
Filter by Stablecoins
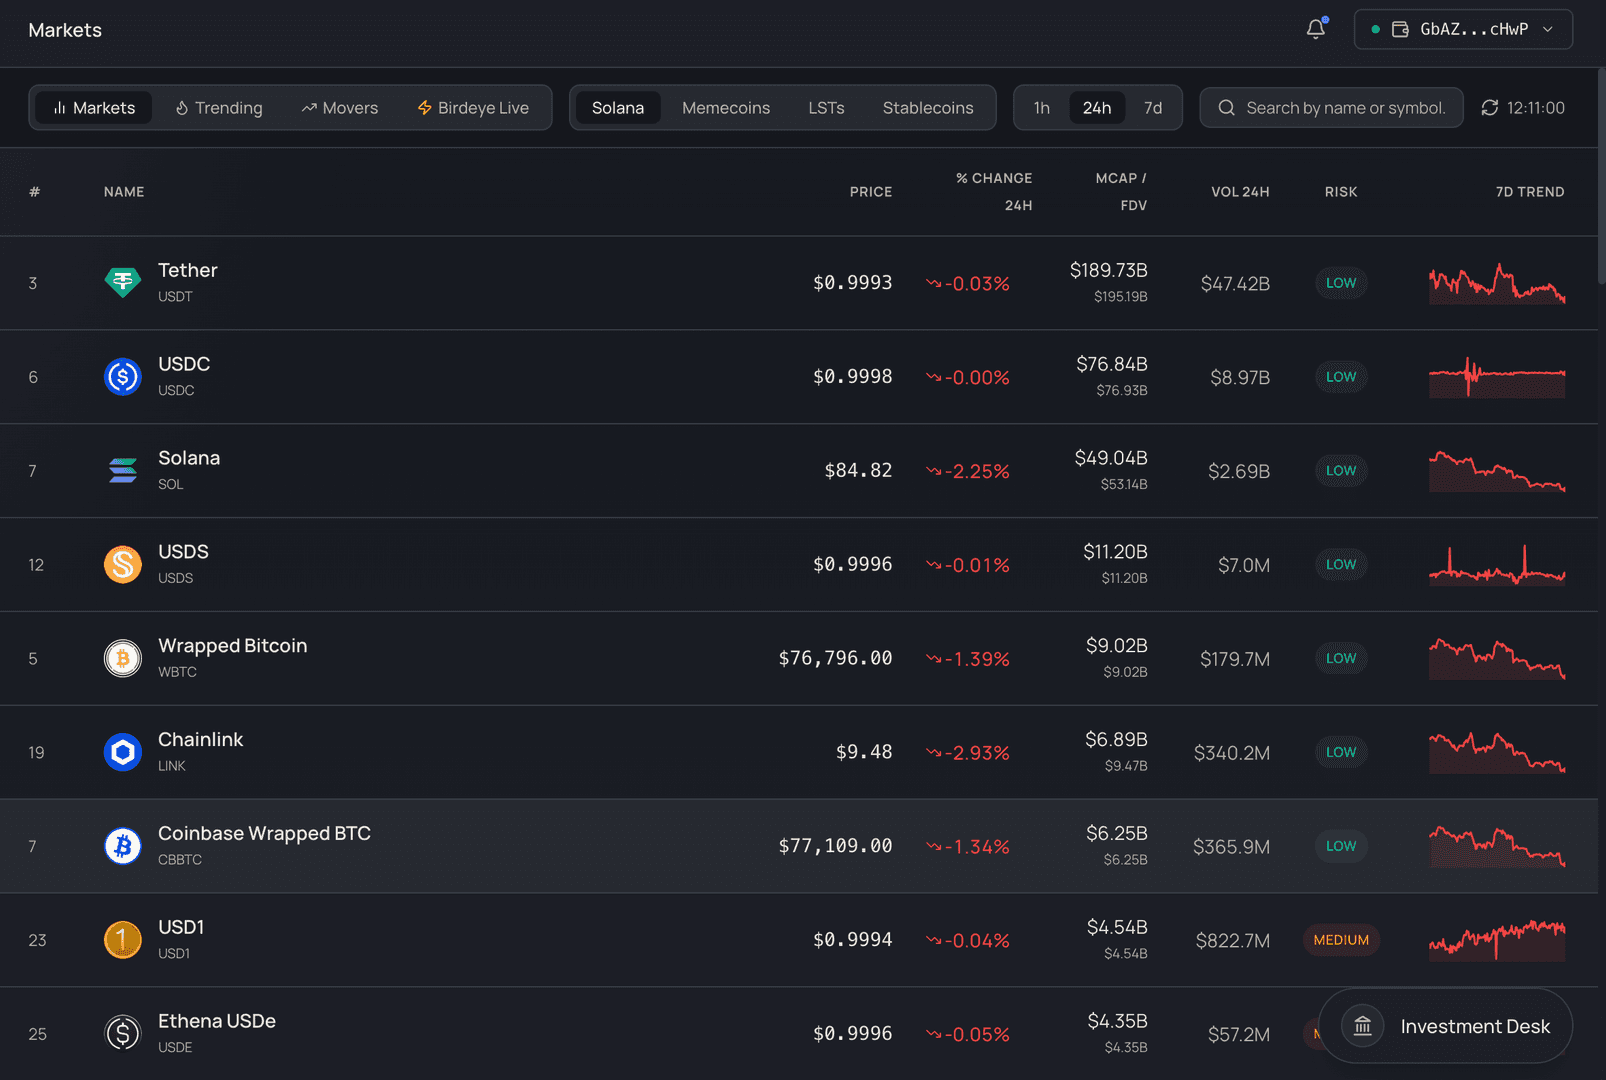click(x=928, y=108)
